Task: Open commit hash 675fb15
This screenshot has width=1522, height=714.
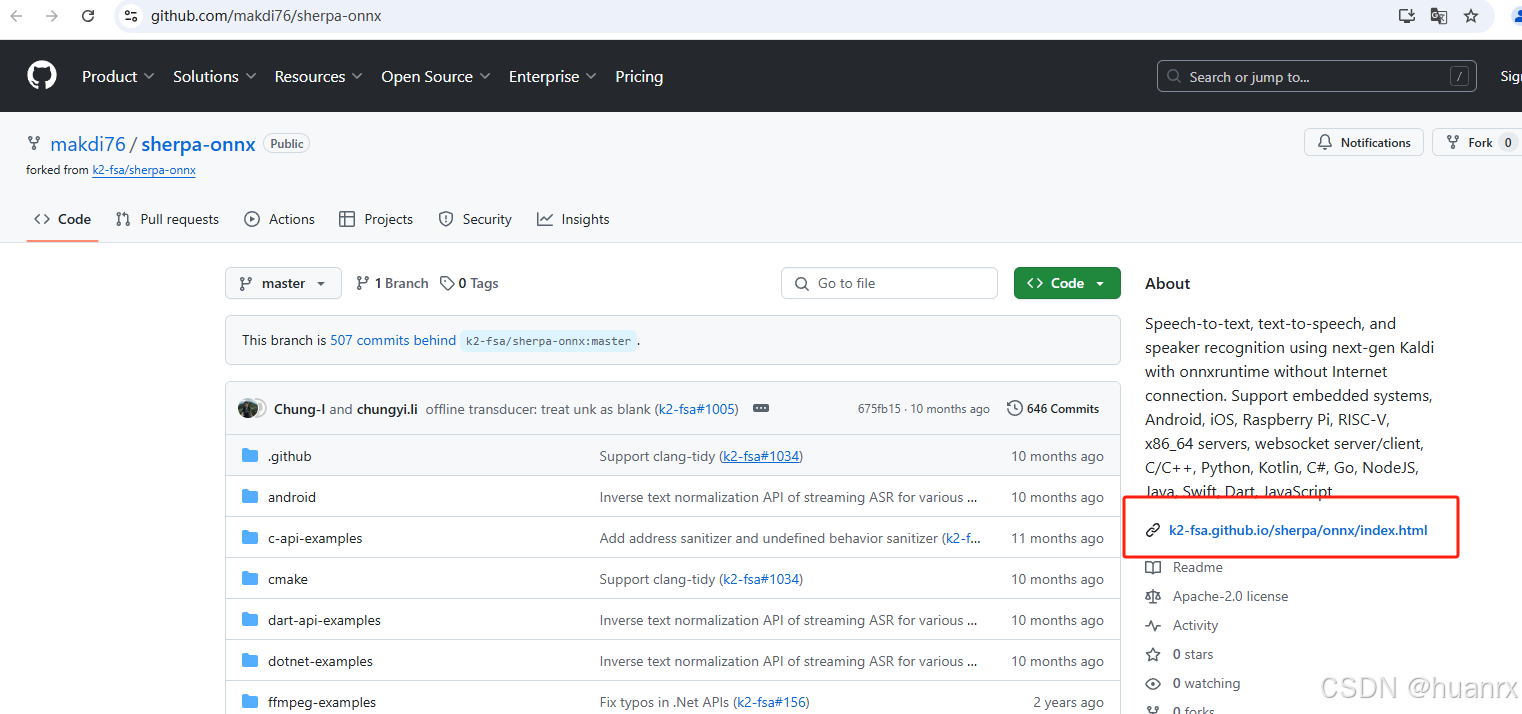Action: tap(879, 409)
